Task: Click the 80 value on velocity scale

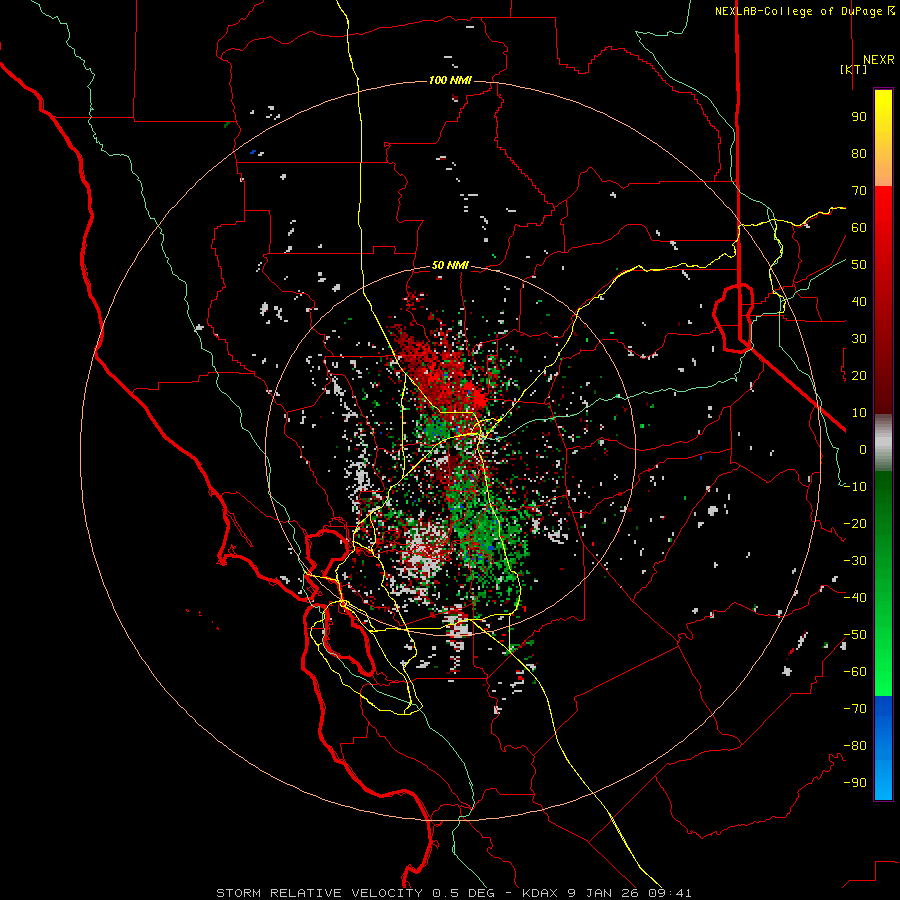Action: tap(859, 153)
